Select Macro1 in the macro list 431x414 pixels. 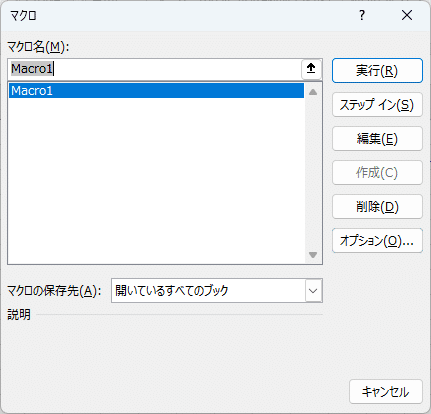[x=156, y=91]
